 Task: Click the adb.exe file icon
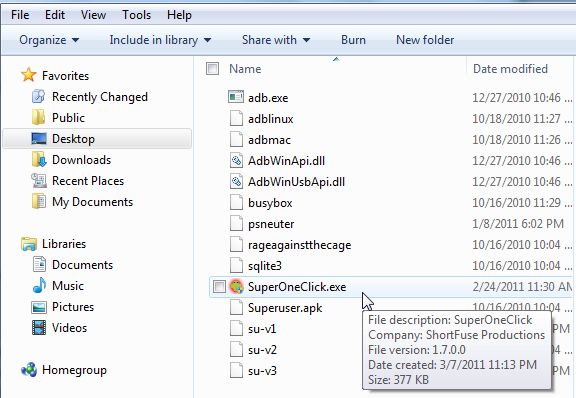tap(236, 97)
